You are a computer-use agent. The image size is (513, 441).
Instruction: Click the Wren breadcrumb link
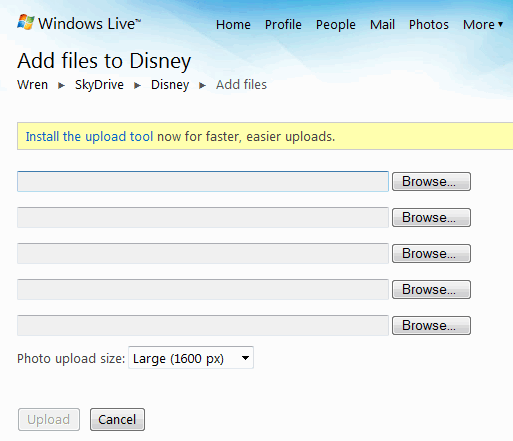pos(33,85)
